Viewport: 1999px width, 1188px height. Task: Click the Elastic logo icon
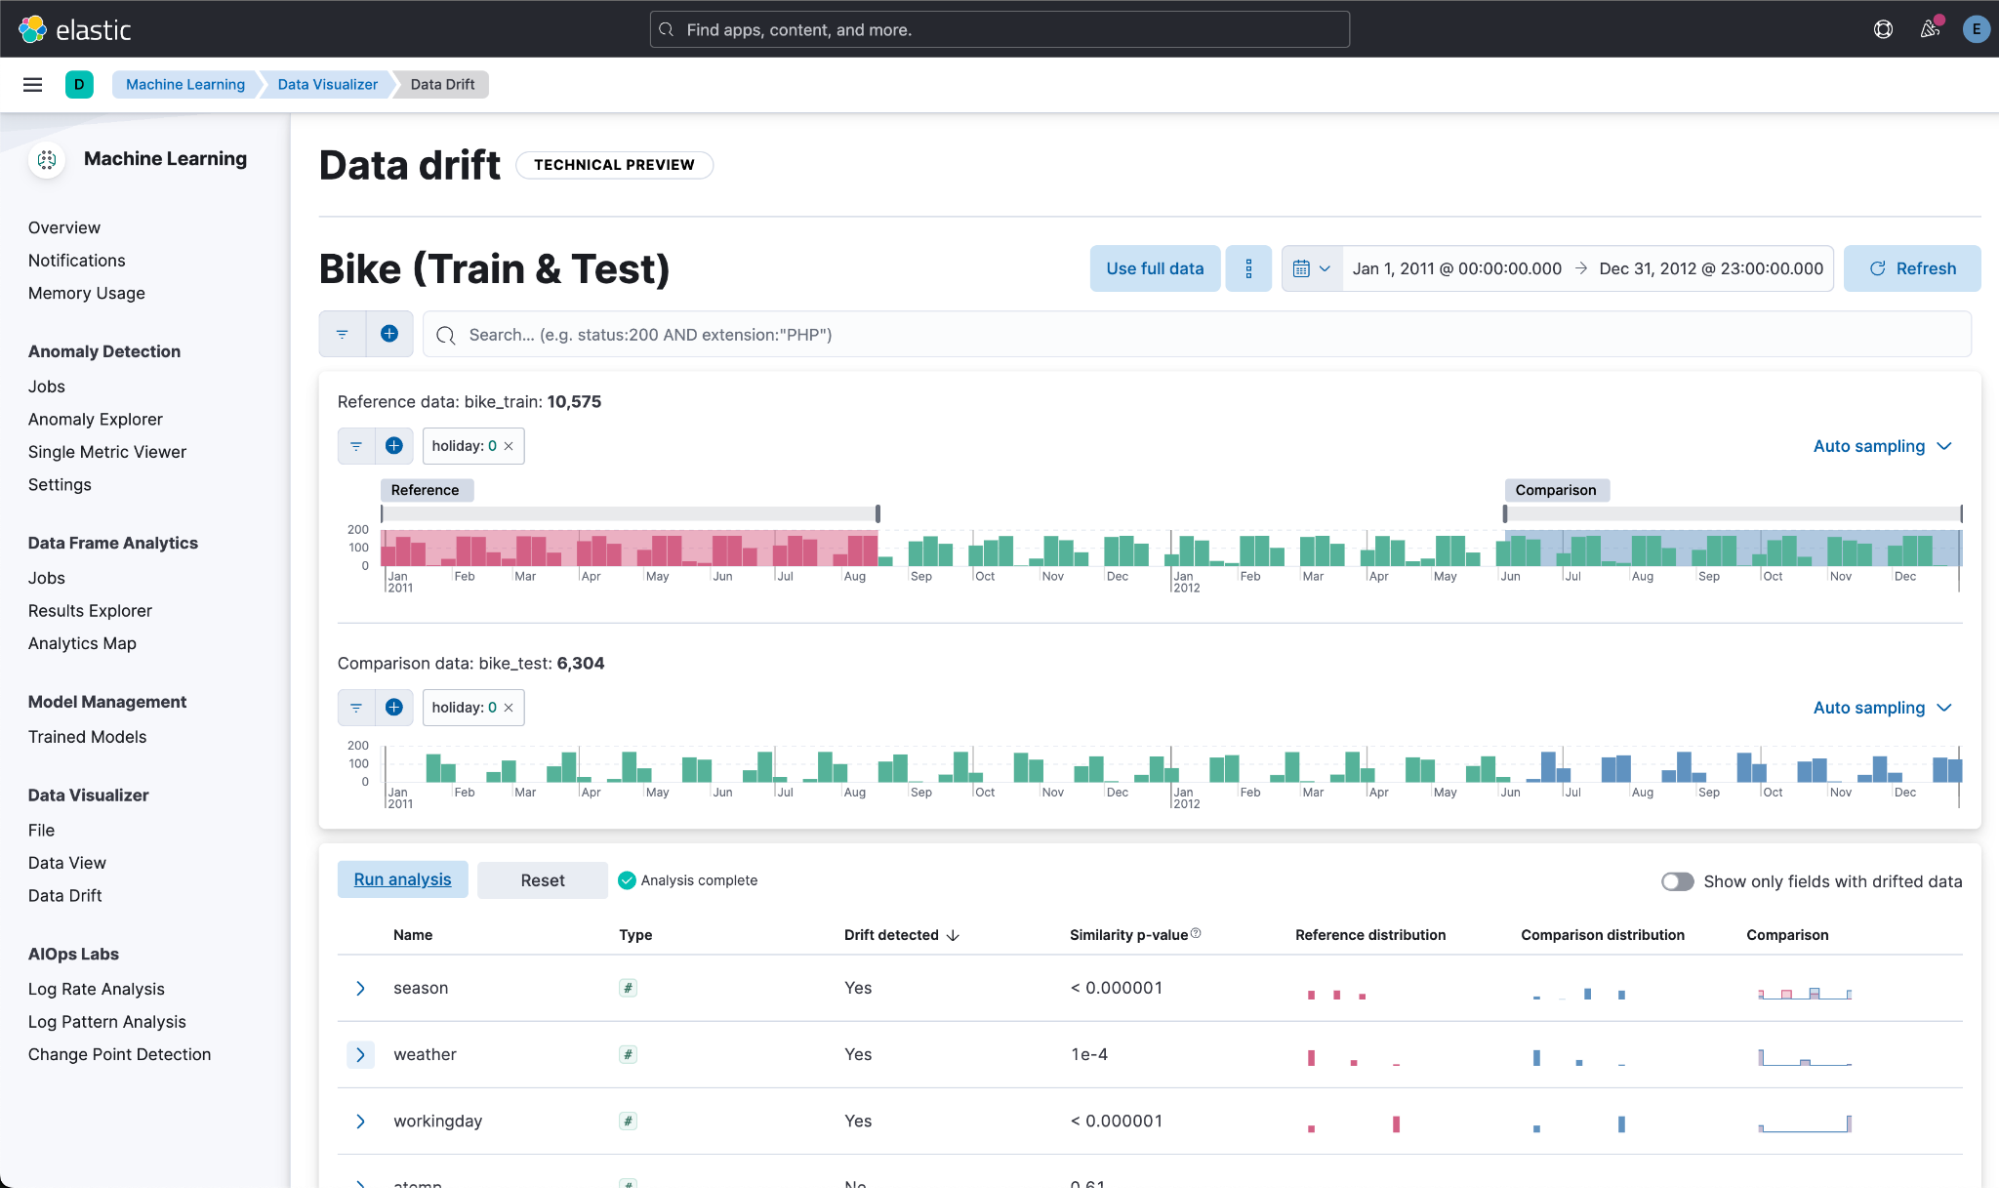[31, 29]
